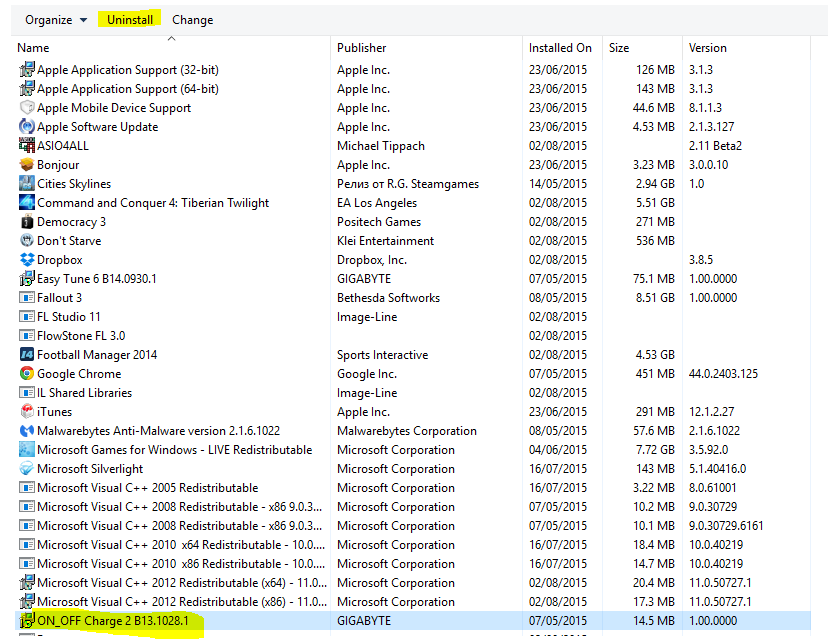Select the FlowStone FL 3.0 icon
The image size is (828, 639).
tap(27, 336)
